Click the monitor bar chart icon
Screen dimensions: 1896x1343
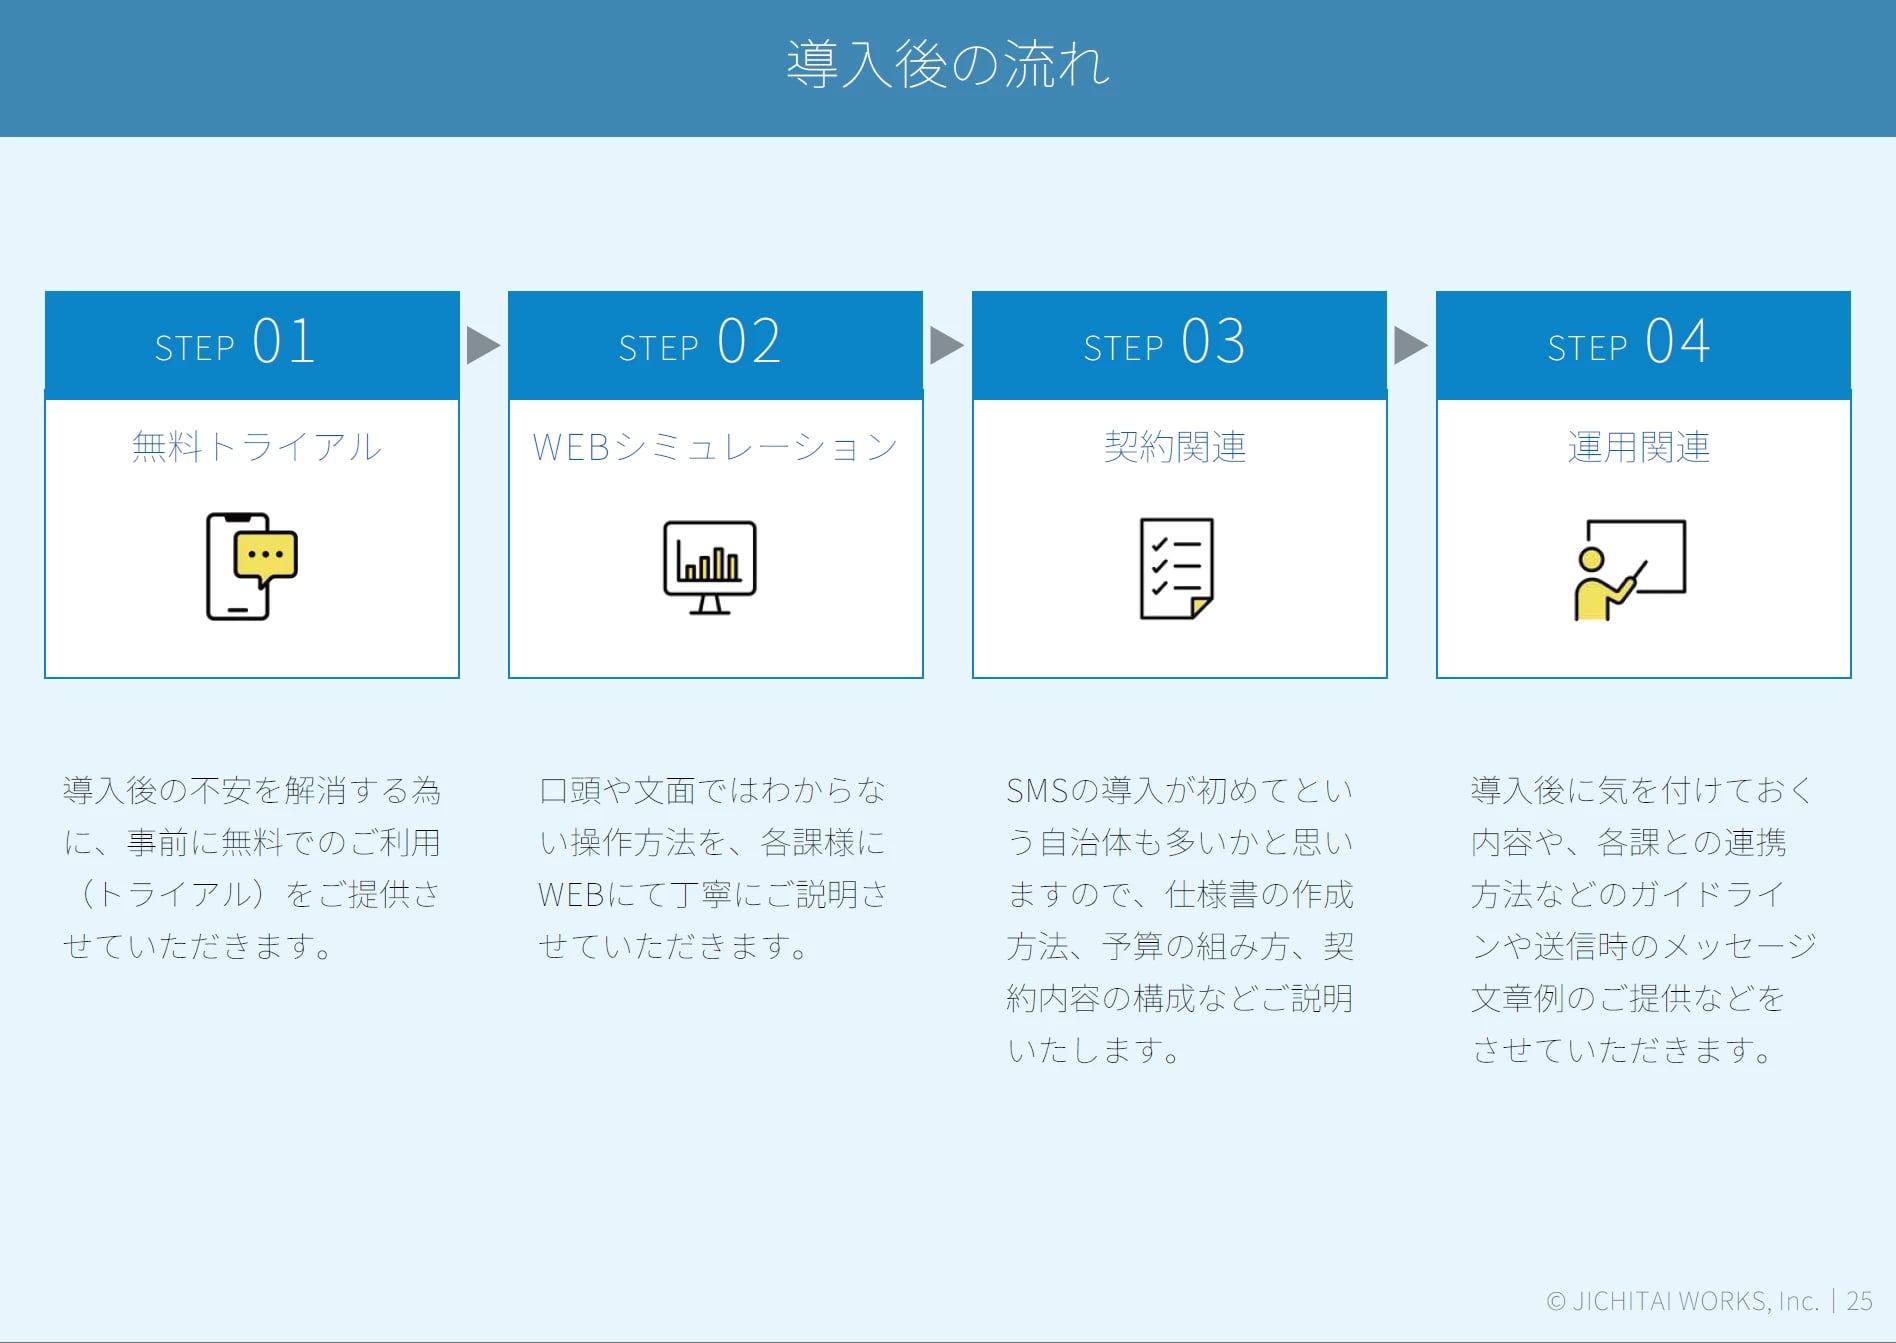click(x=709, y=567)
